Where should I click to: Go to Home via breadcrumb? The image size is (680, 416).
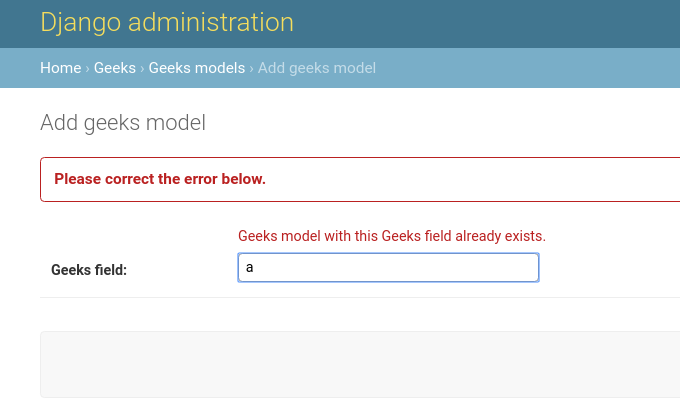[60, 68]
